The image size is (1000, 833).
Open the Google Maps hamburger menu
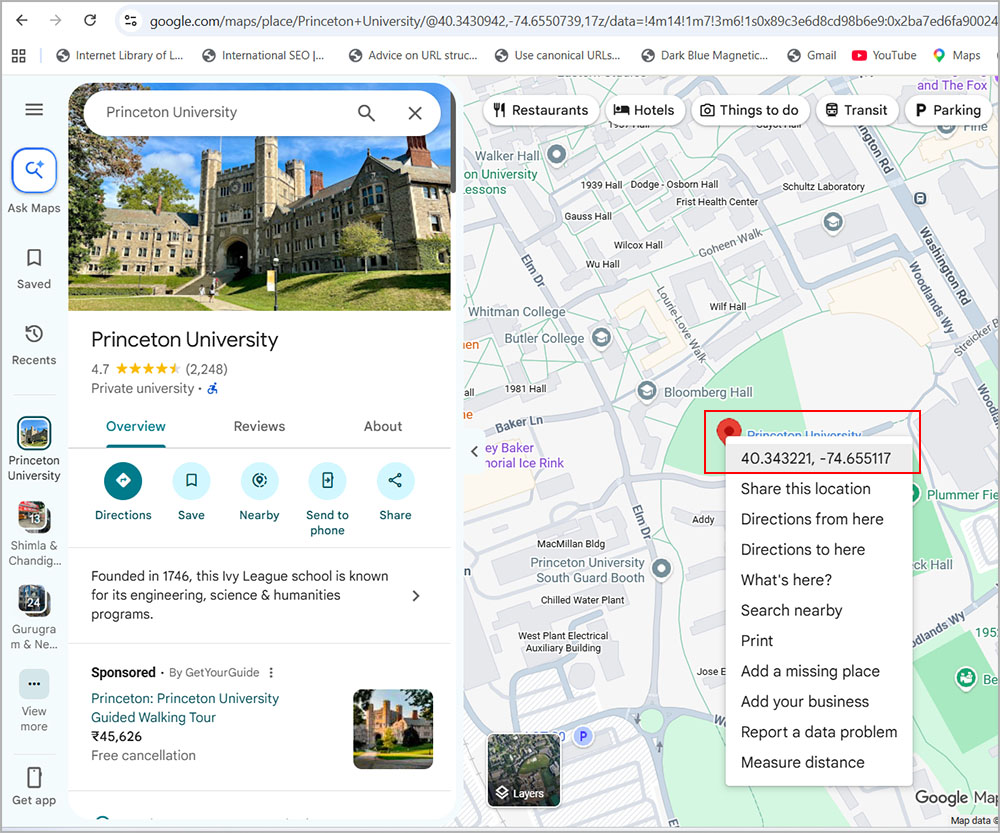34,110
